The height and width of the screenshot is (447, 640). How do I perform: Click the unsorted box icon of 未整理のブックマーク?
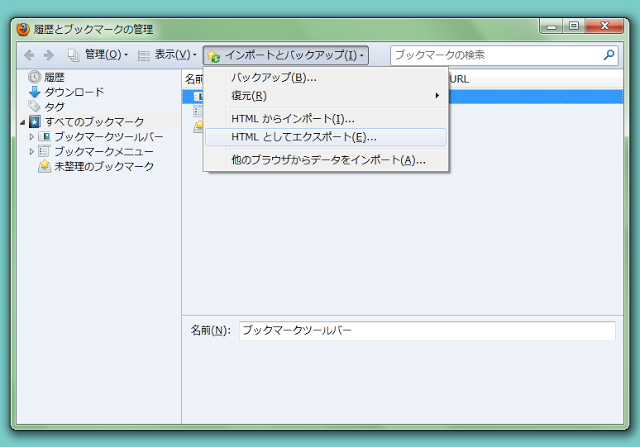coord(44,166)
